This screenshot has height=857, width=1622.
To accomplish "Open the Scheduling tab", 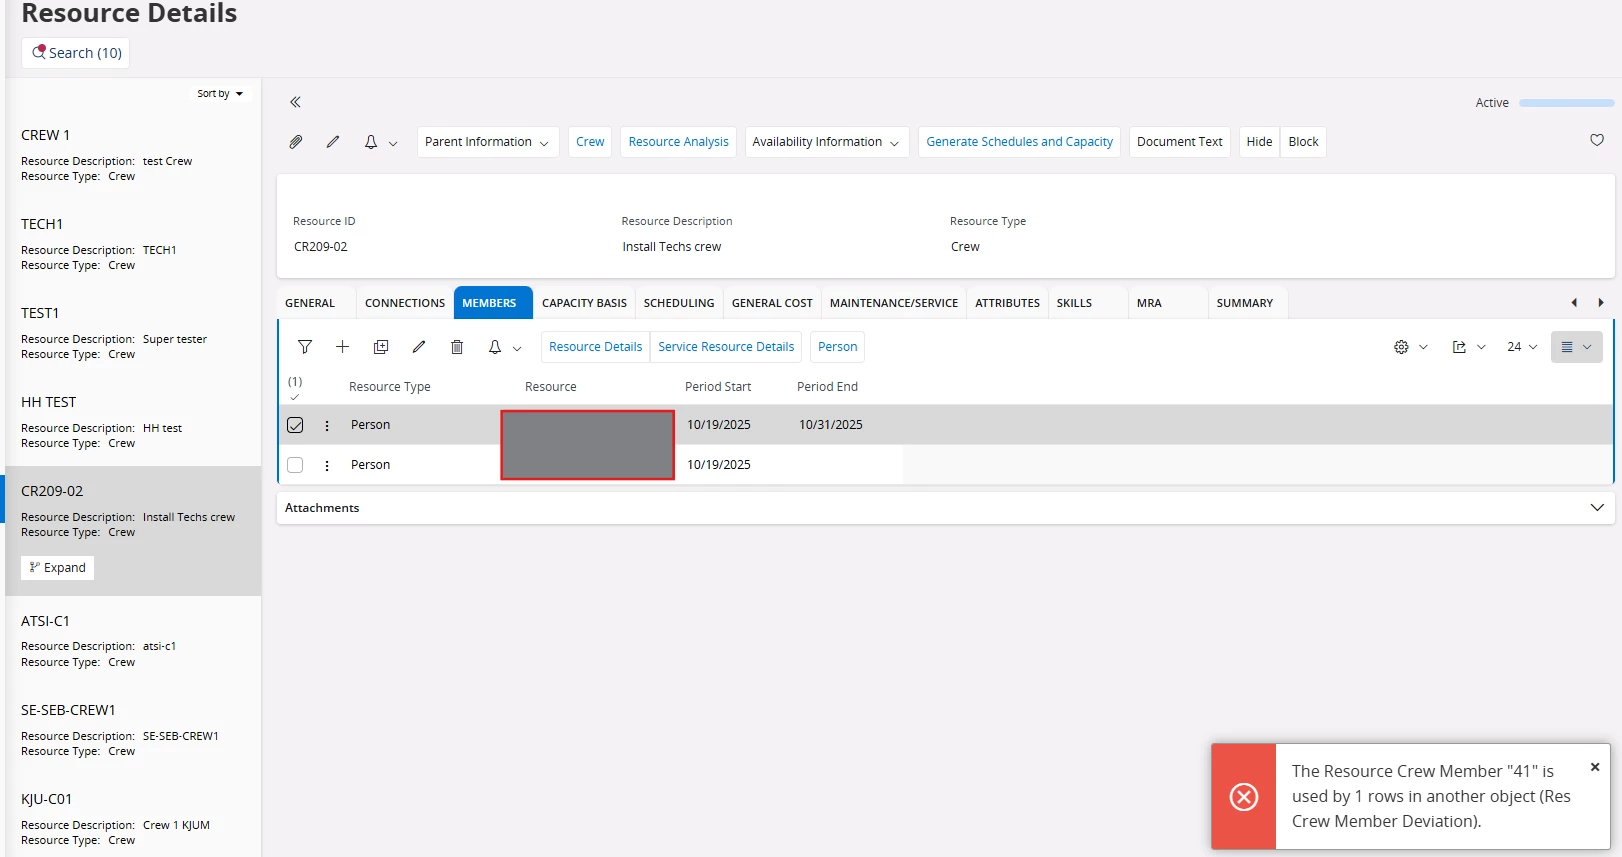I will click(679, 303).
